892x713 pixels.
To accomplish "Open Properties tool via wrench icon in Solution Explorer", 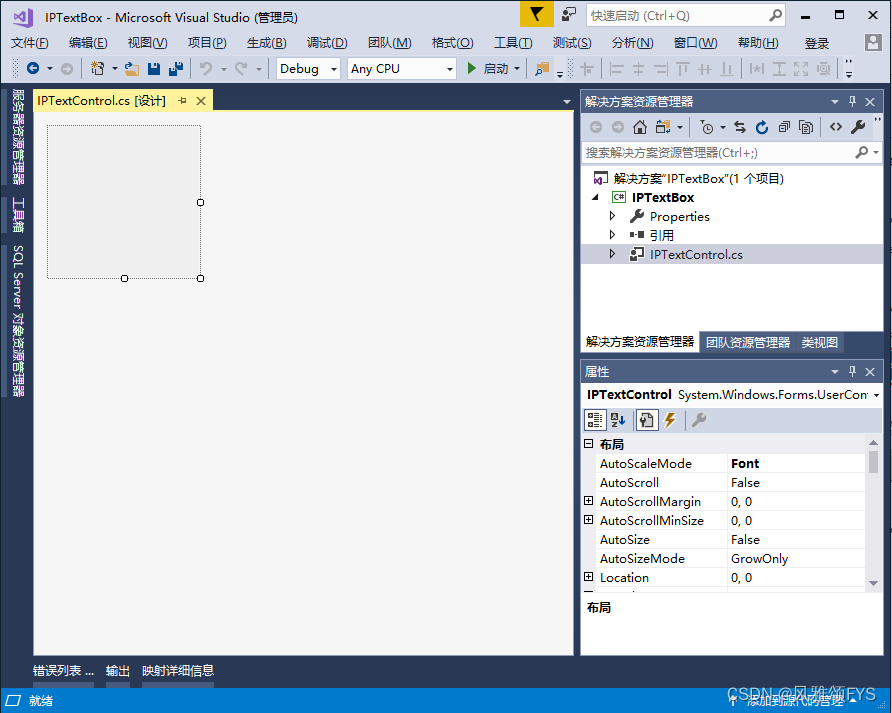I will [857, 128].
